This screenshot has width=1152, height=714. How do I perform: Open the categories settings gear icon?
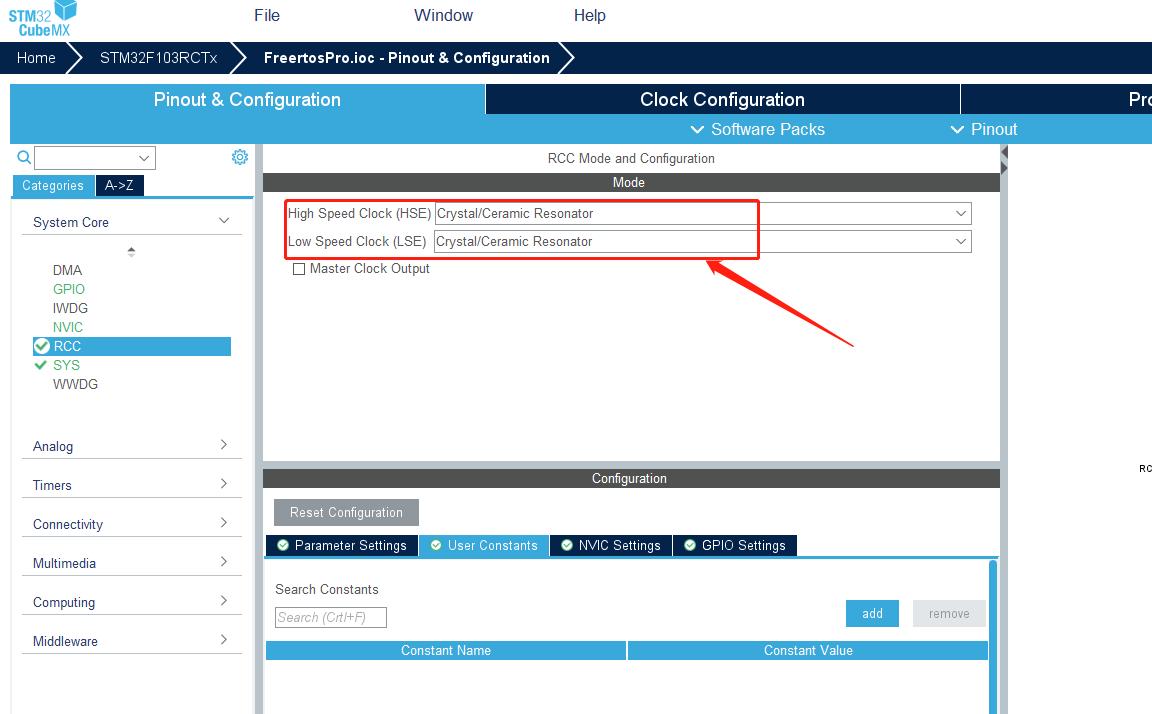click(x=240, y=157)
